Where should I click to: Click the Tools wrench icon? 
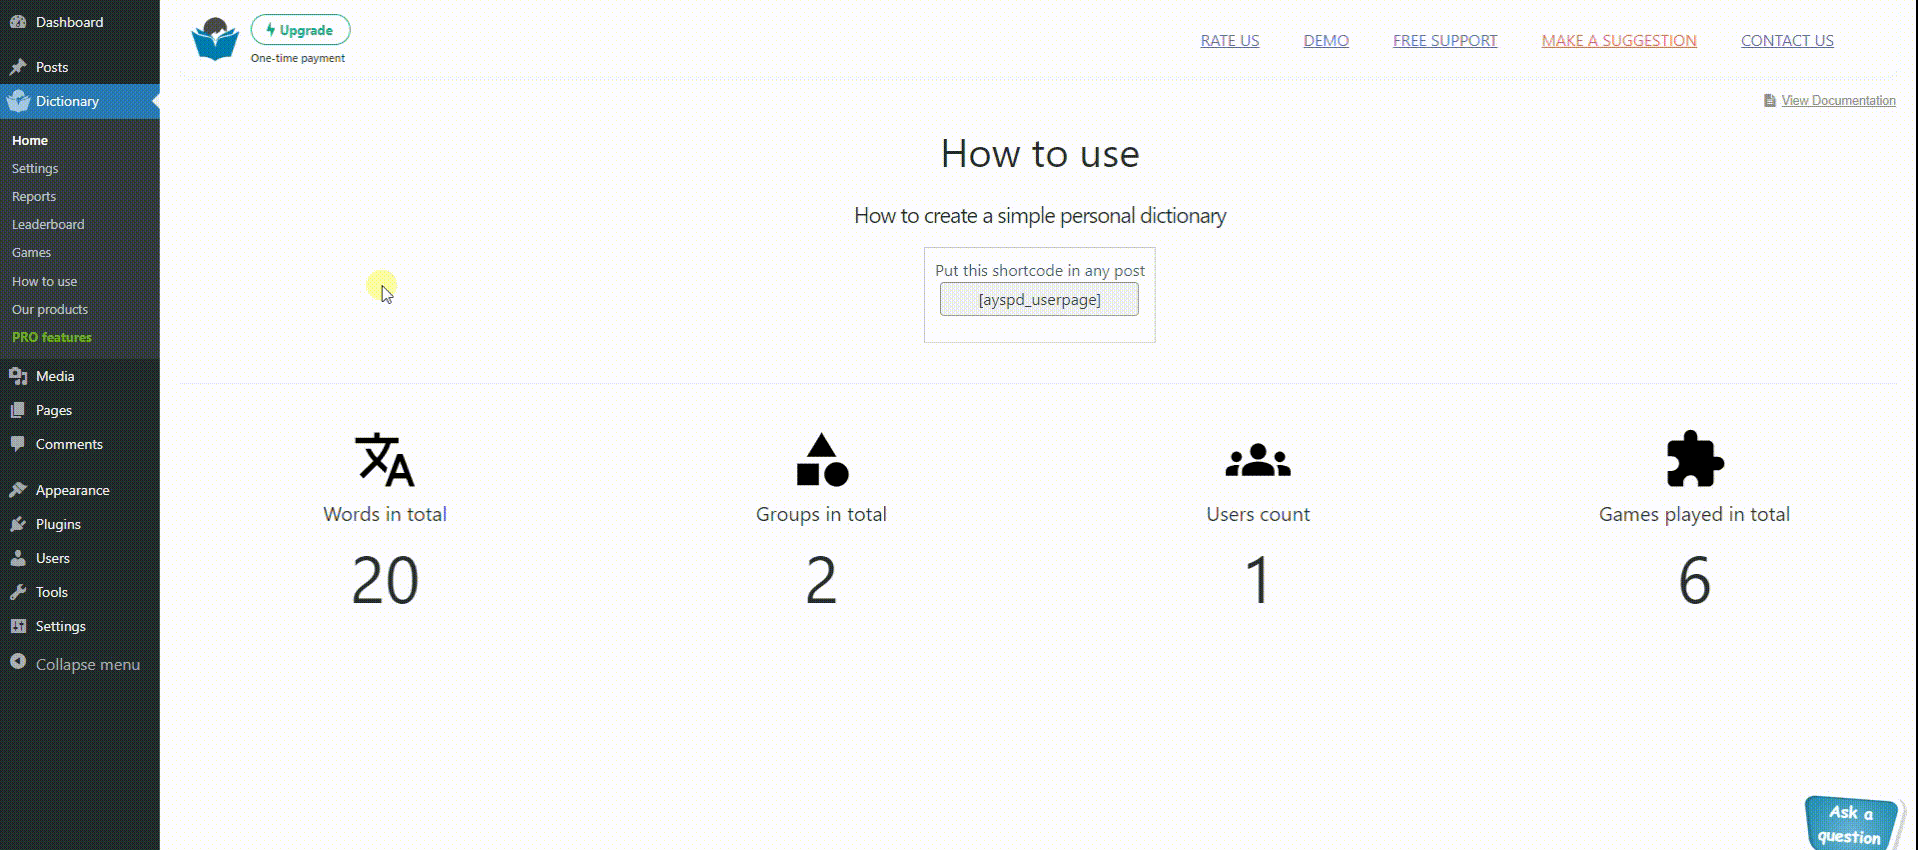18,592
